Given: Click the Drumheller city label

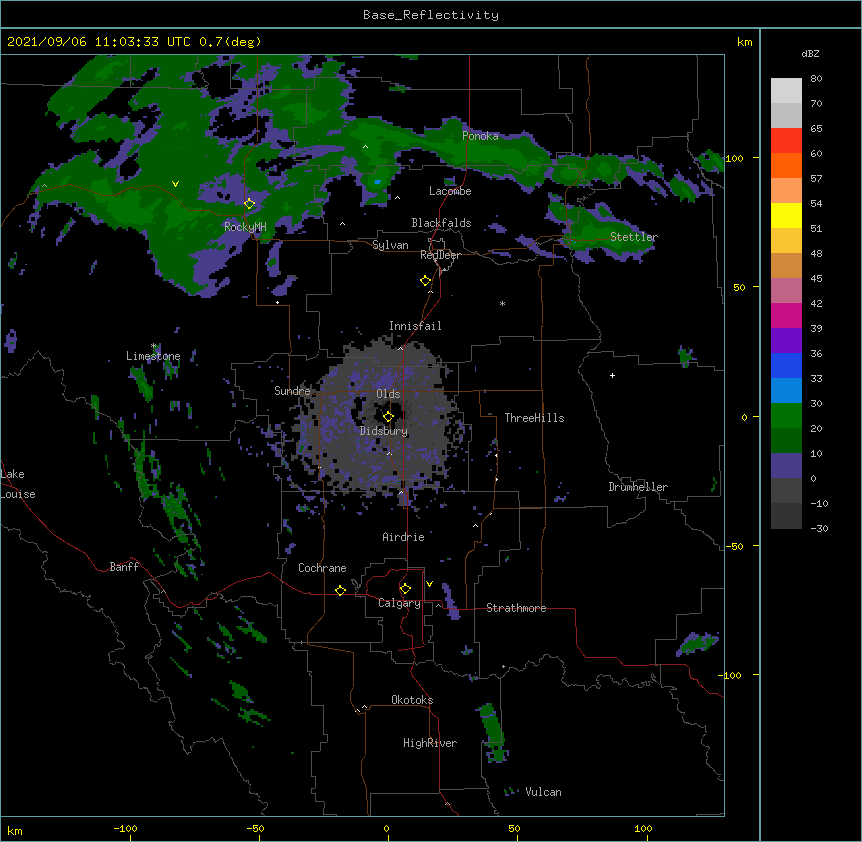Looking at the screenshot, I should coord(638,487).
